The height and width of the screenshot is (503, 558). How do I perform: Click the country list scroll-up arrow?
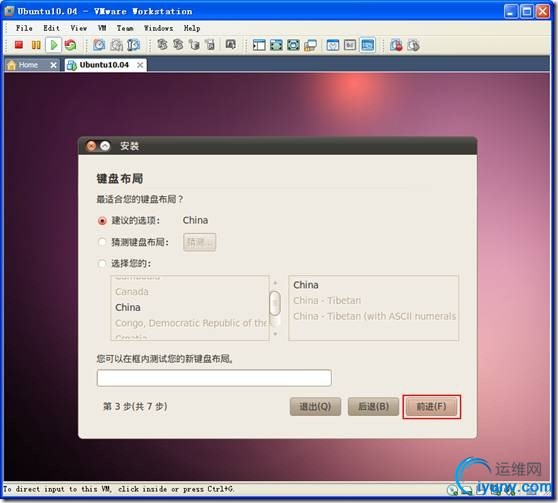275,283
